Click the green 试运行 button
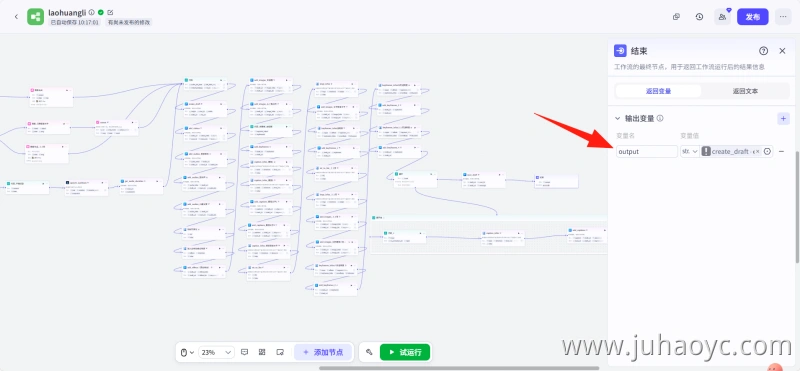The height and width of the screenshot is (371, 800). tap(405, 352)
